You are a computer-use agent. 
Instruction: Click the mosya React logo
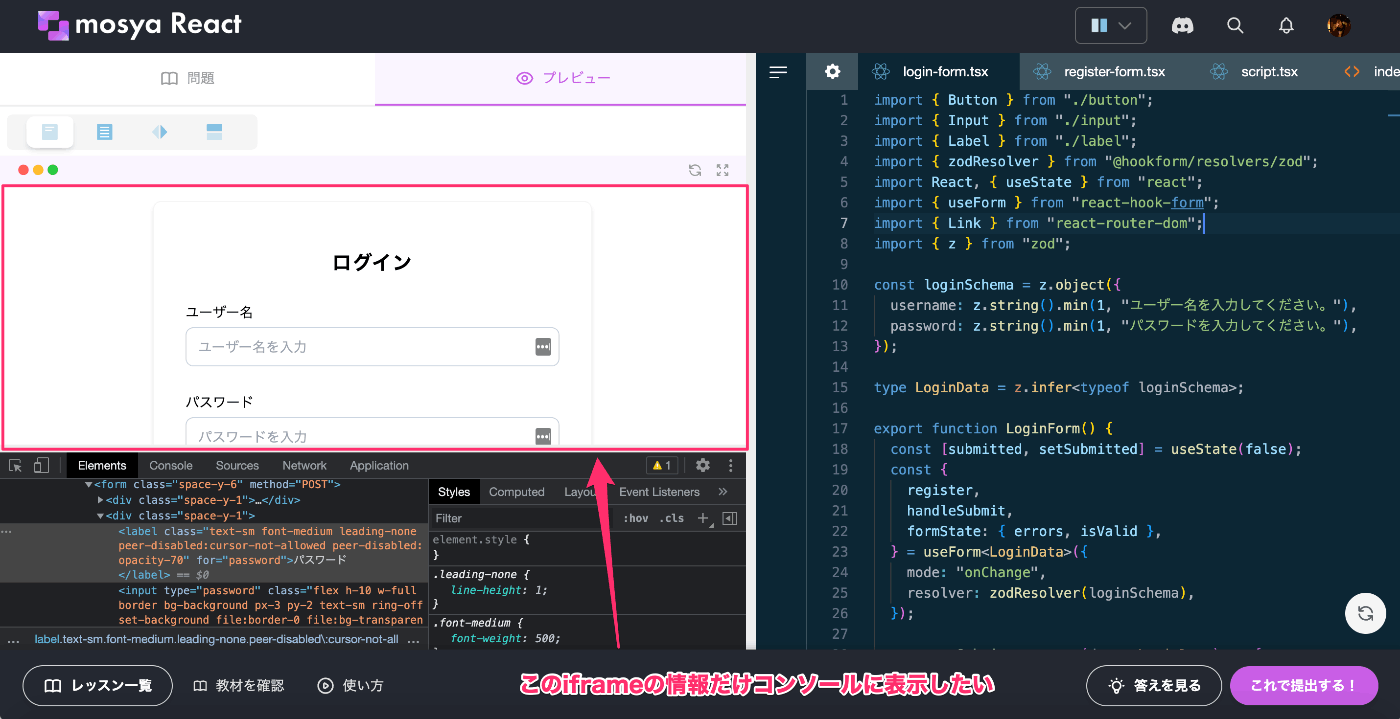pyautogui.click(x=139, y=25)
